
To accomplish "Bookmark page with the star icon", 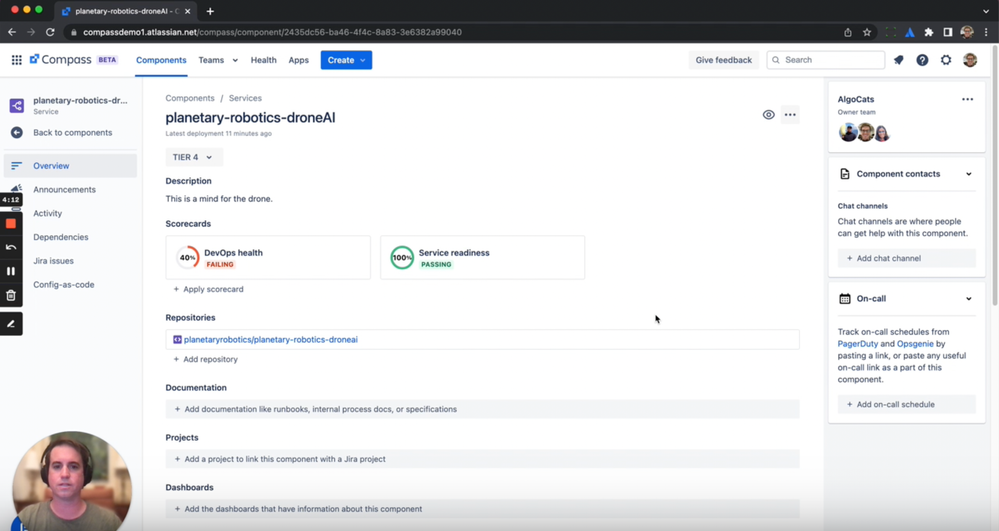I will [x=867, y=32].
